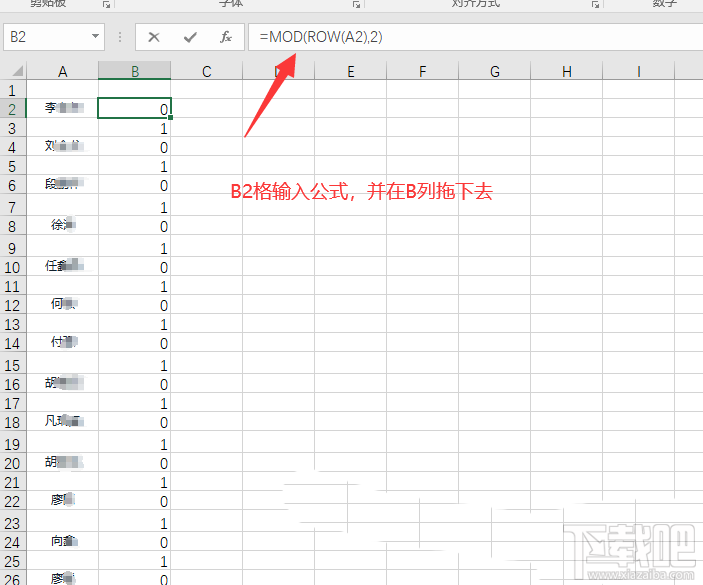Select column C header
The width and height of the screenshot is (703, 585).
206,71
